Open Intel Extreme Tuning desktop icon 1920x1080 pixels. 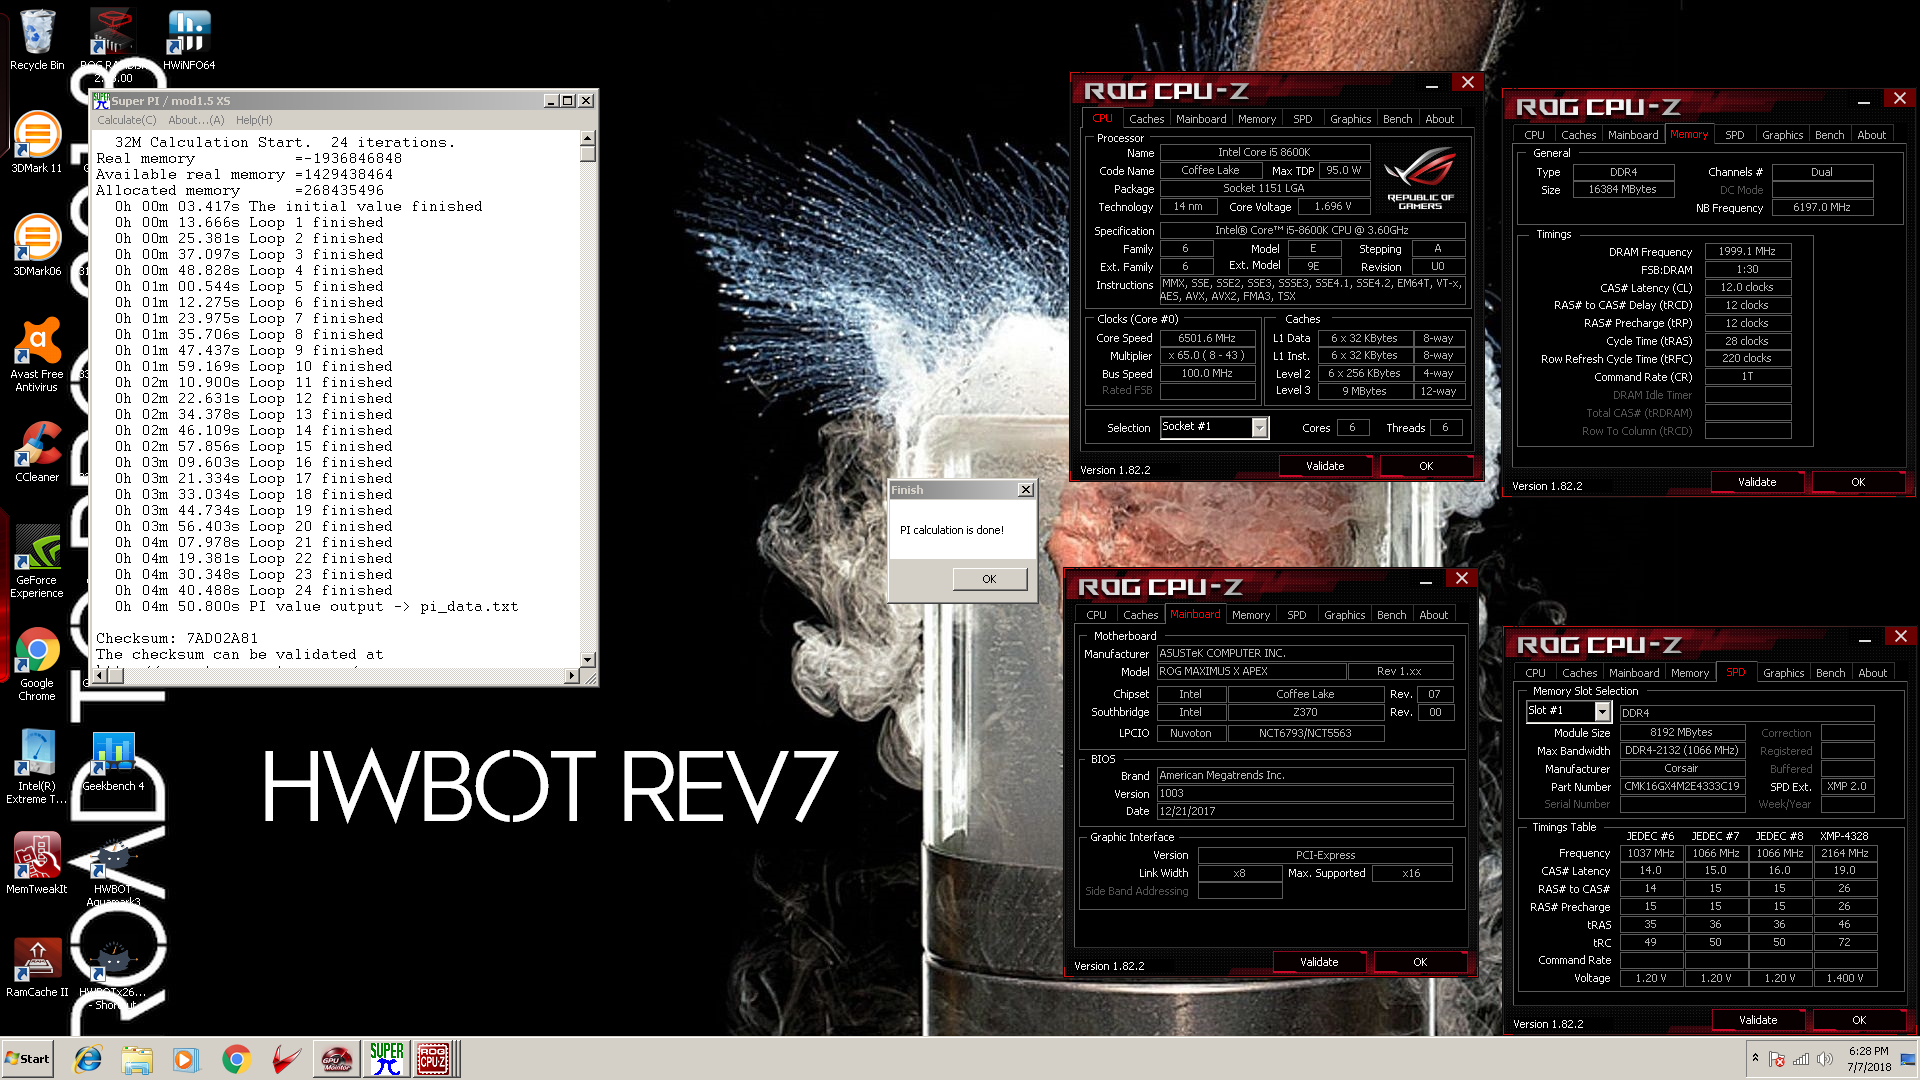point(37,768)
